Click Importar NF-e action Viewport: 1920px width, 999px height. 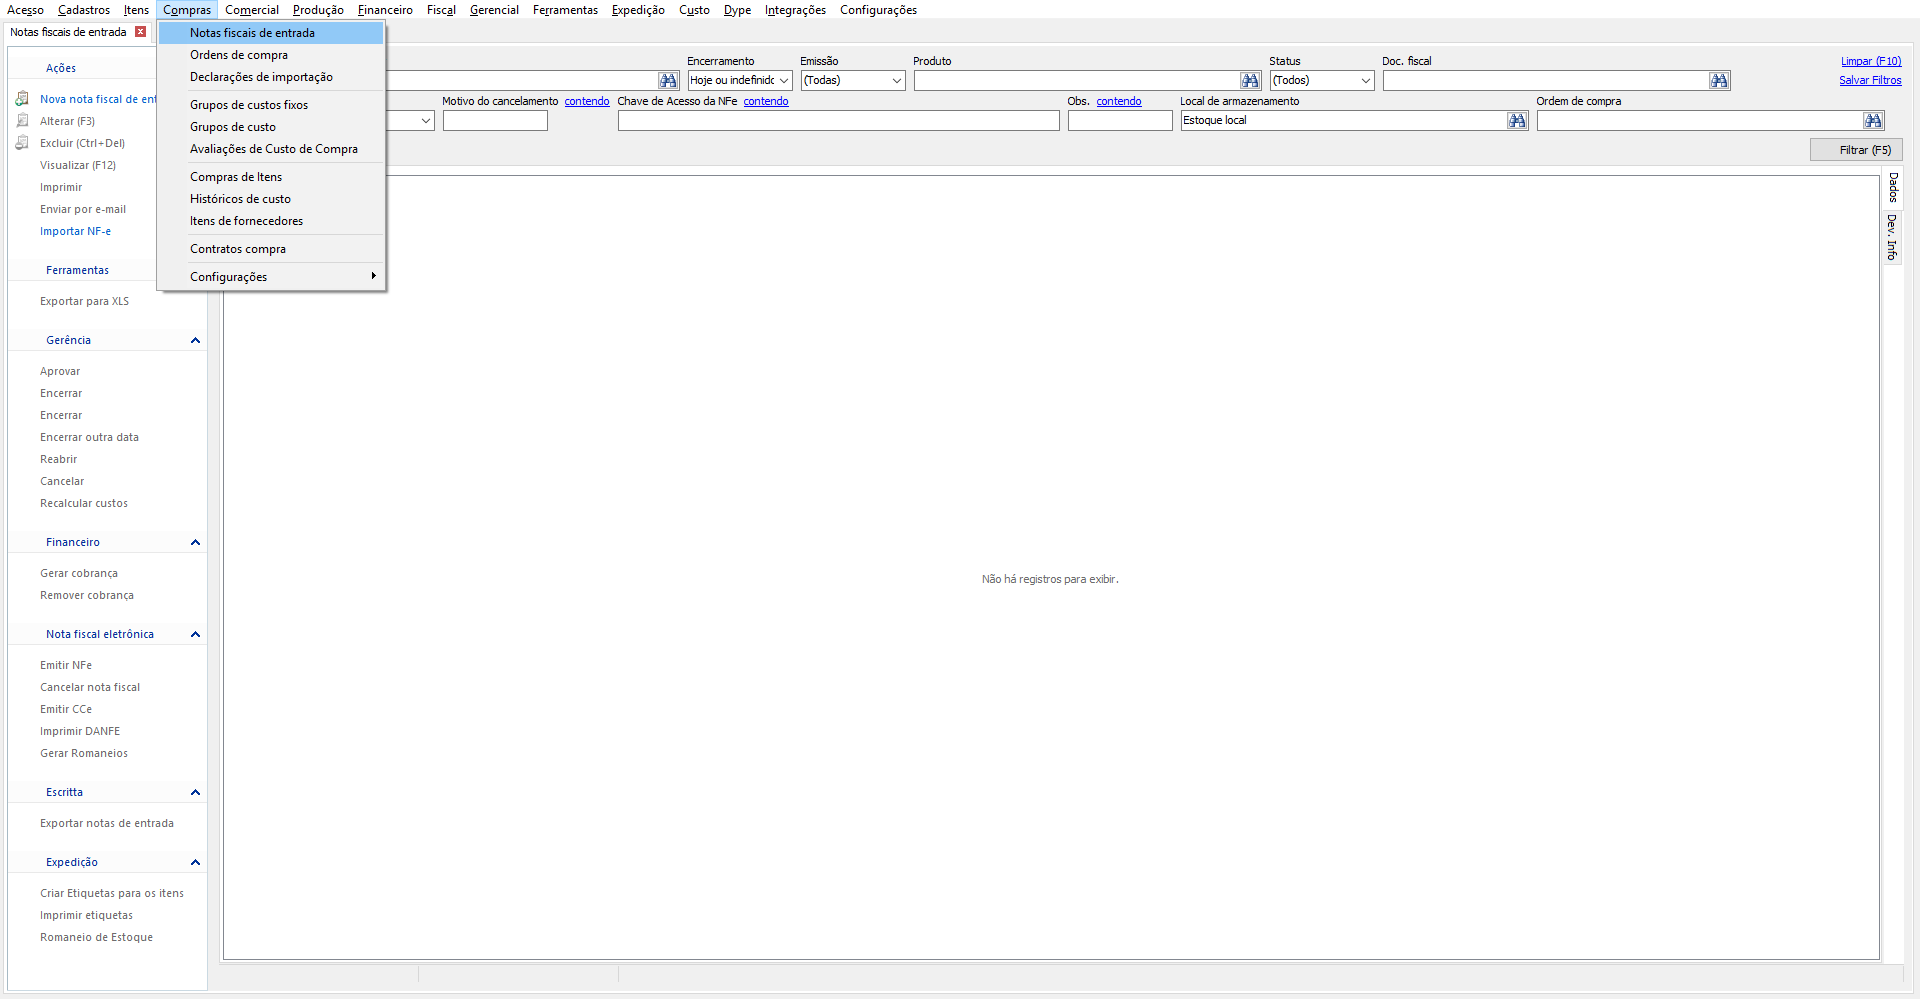(x=75, y=231)
